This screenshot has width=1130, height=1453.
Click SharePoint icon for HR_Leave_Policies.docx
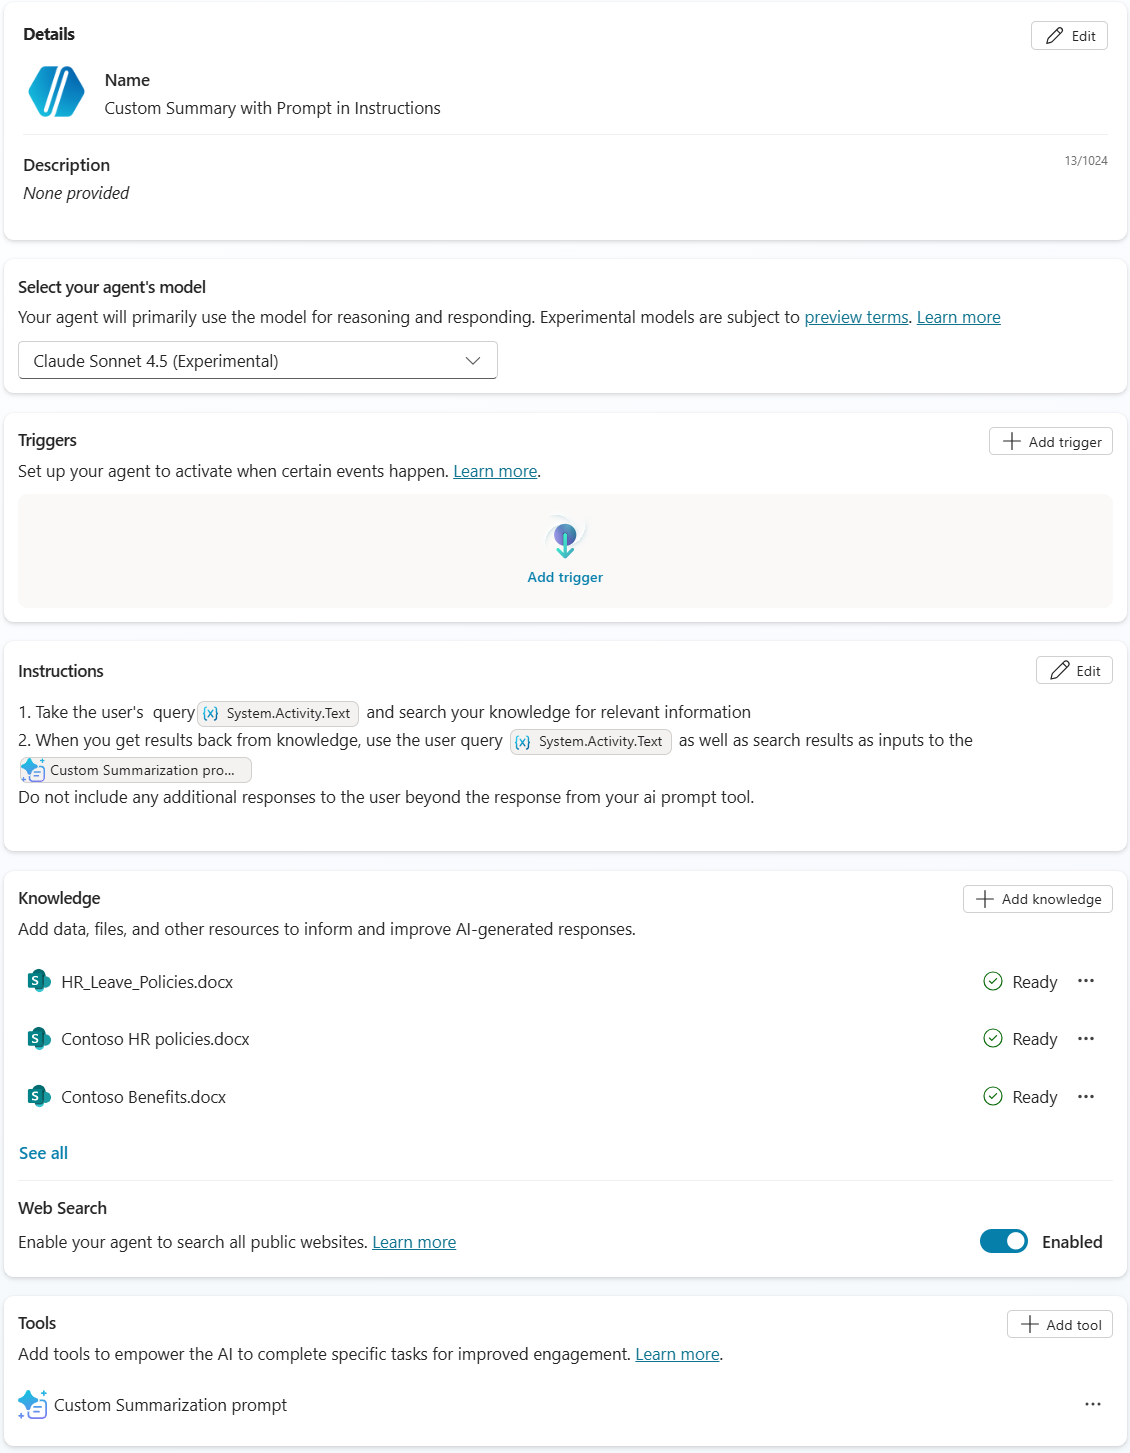38,981
